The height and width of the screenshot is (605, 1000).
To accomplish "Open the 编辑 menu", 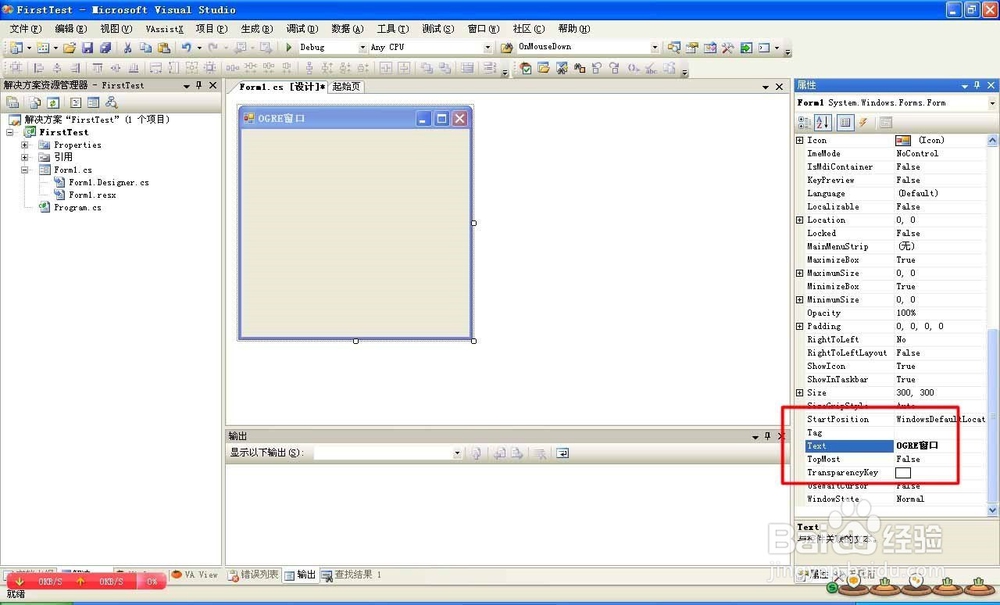I will point(71,29).
